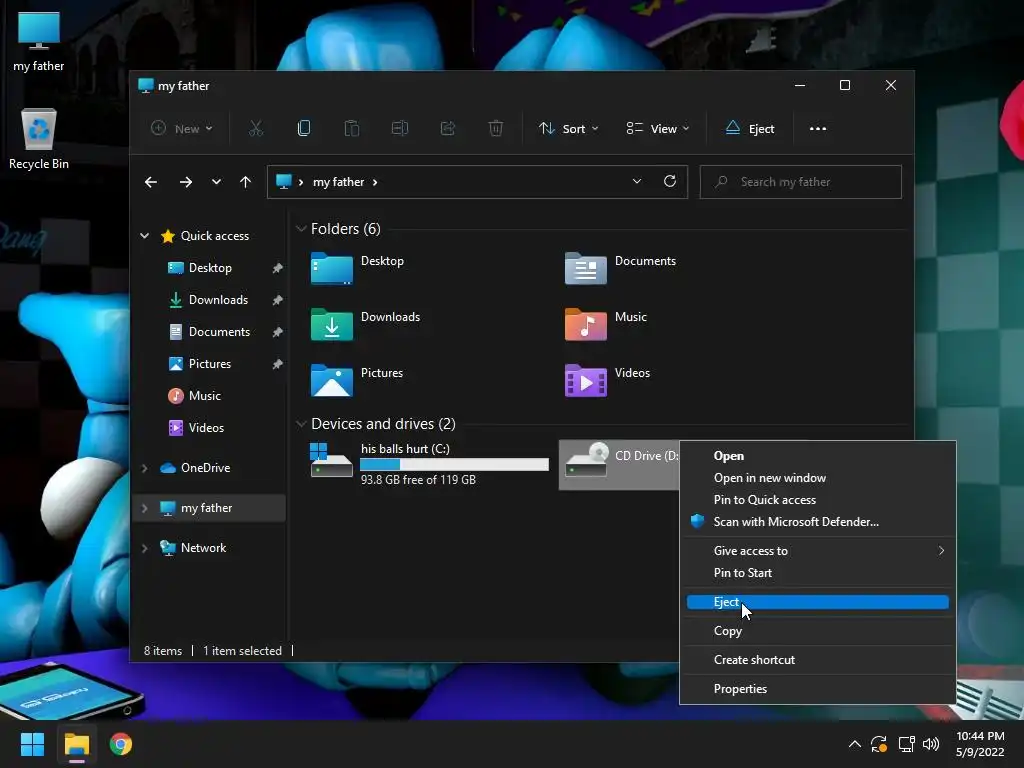Open the Pictures folder in Folders section

(332, 380)
